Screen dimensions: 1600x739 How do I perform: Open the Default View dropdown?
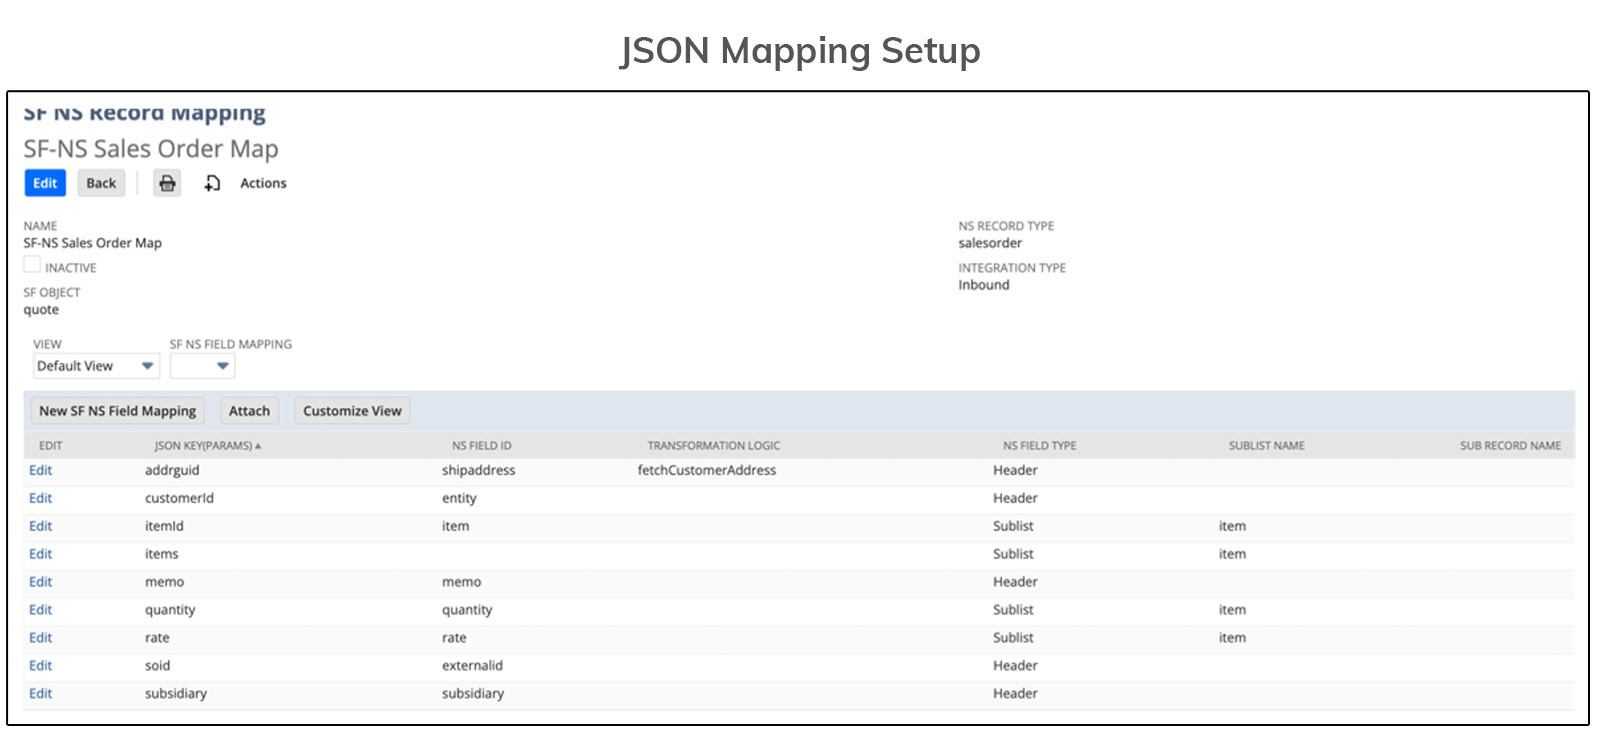tap(96, 366)
